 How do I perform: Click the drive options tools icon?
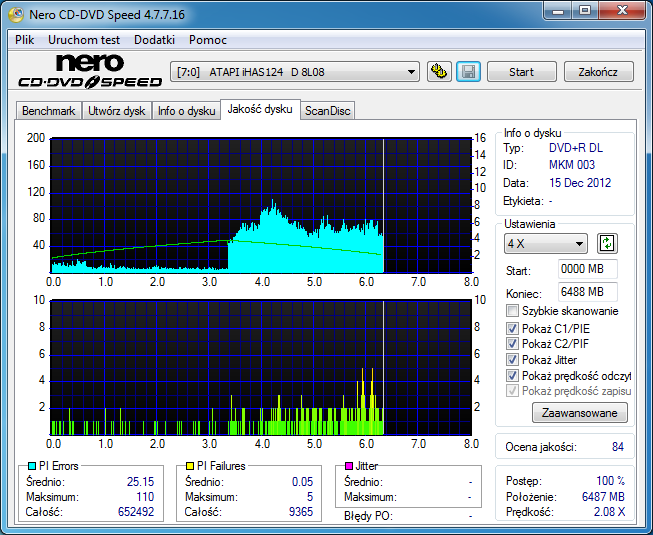[439, 72]
